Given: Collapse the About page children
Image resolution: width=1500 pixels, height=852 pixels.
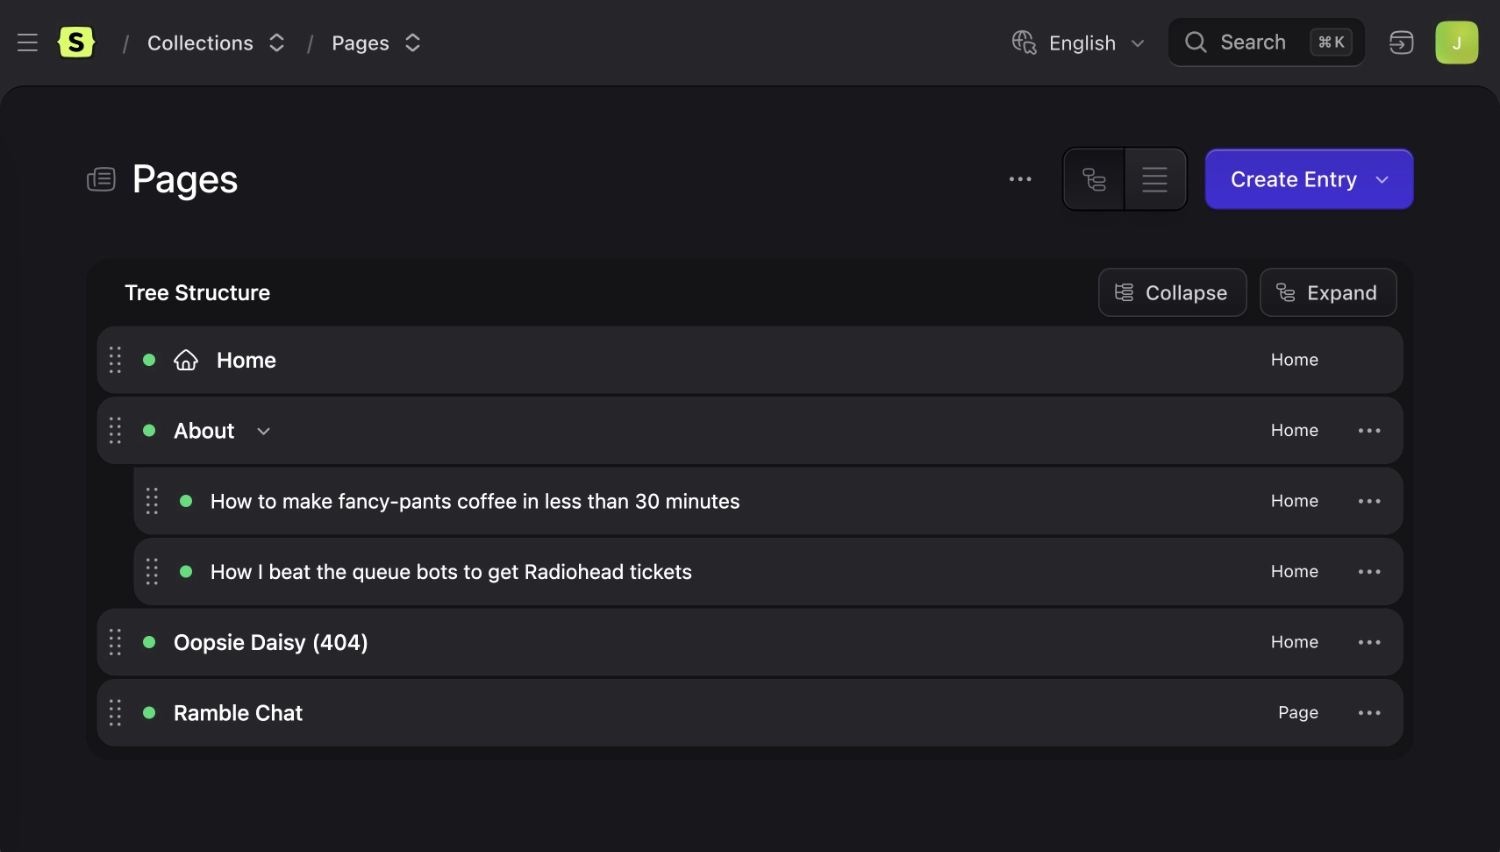Looking at the screenshot, I should pos(264,431).
